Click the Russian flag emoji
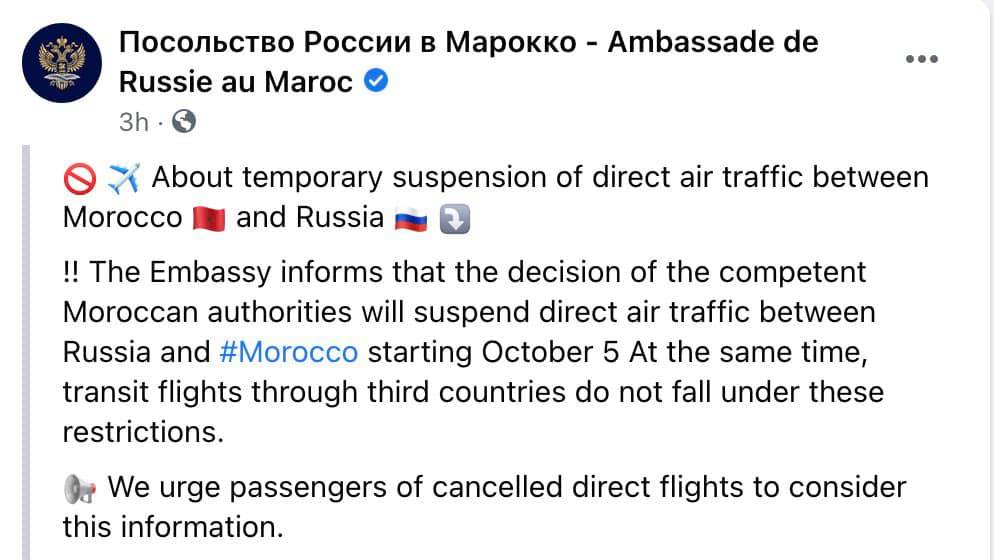This screenshot has width=994, height=560. point(411,219)
